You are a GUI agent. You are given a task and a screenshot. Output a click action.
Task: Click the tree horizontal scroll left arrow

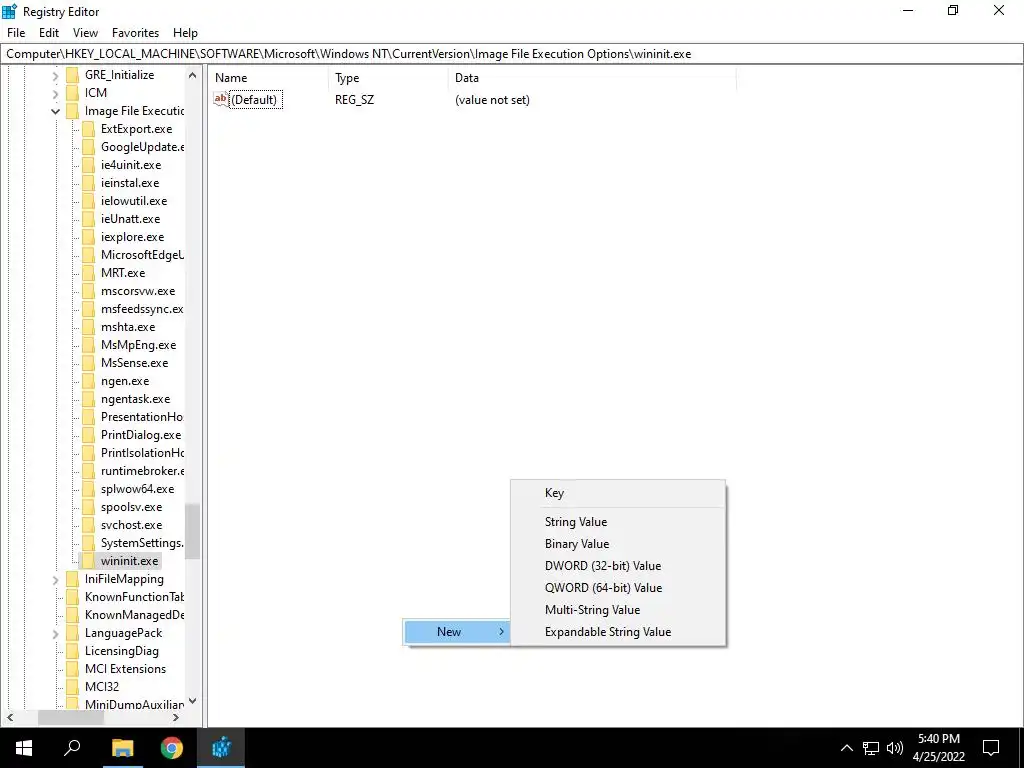tap(10, 717)
